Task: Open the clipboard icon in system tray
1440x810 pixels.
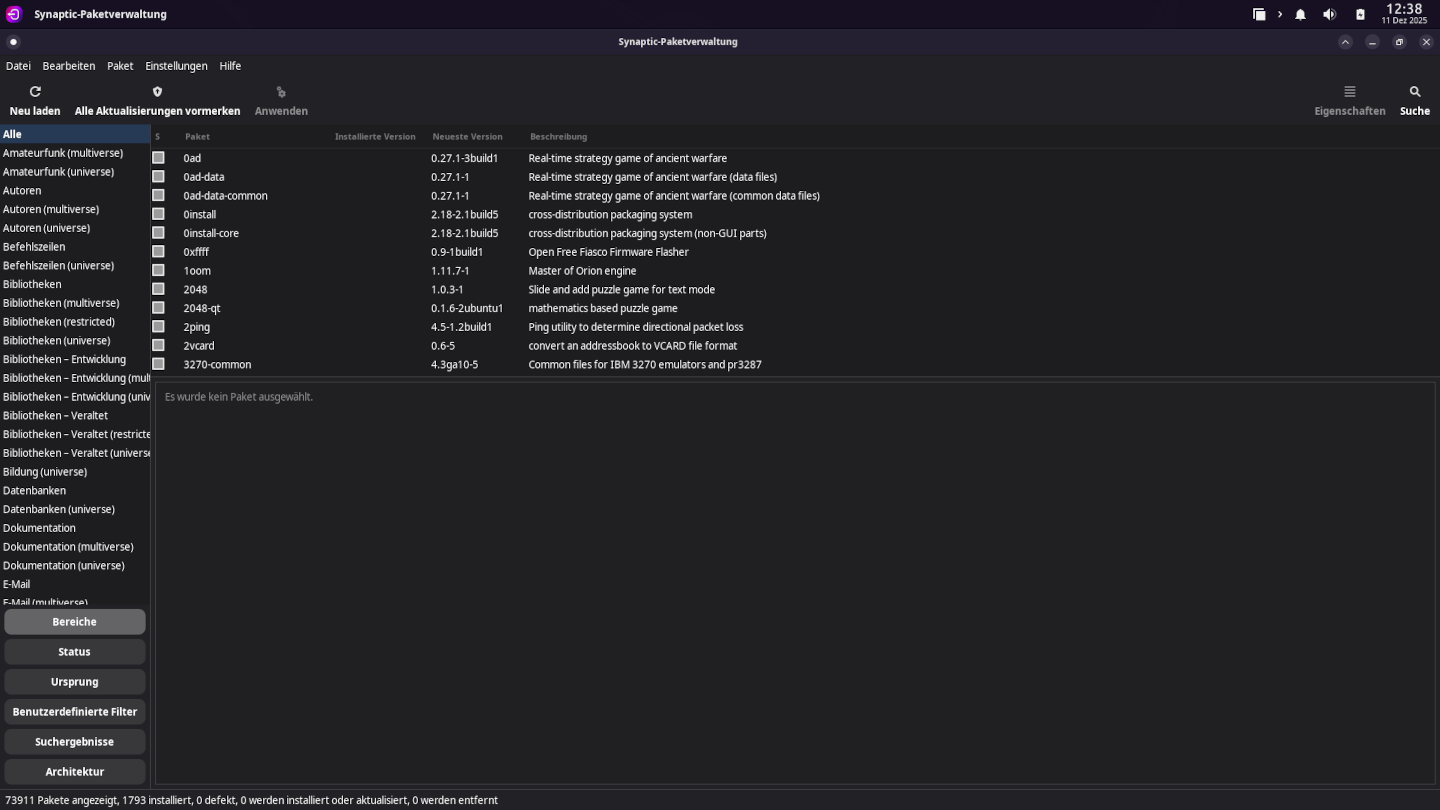Action: (1360, 15)
